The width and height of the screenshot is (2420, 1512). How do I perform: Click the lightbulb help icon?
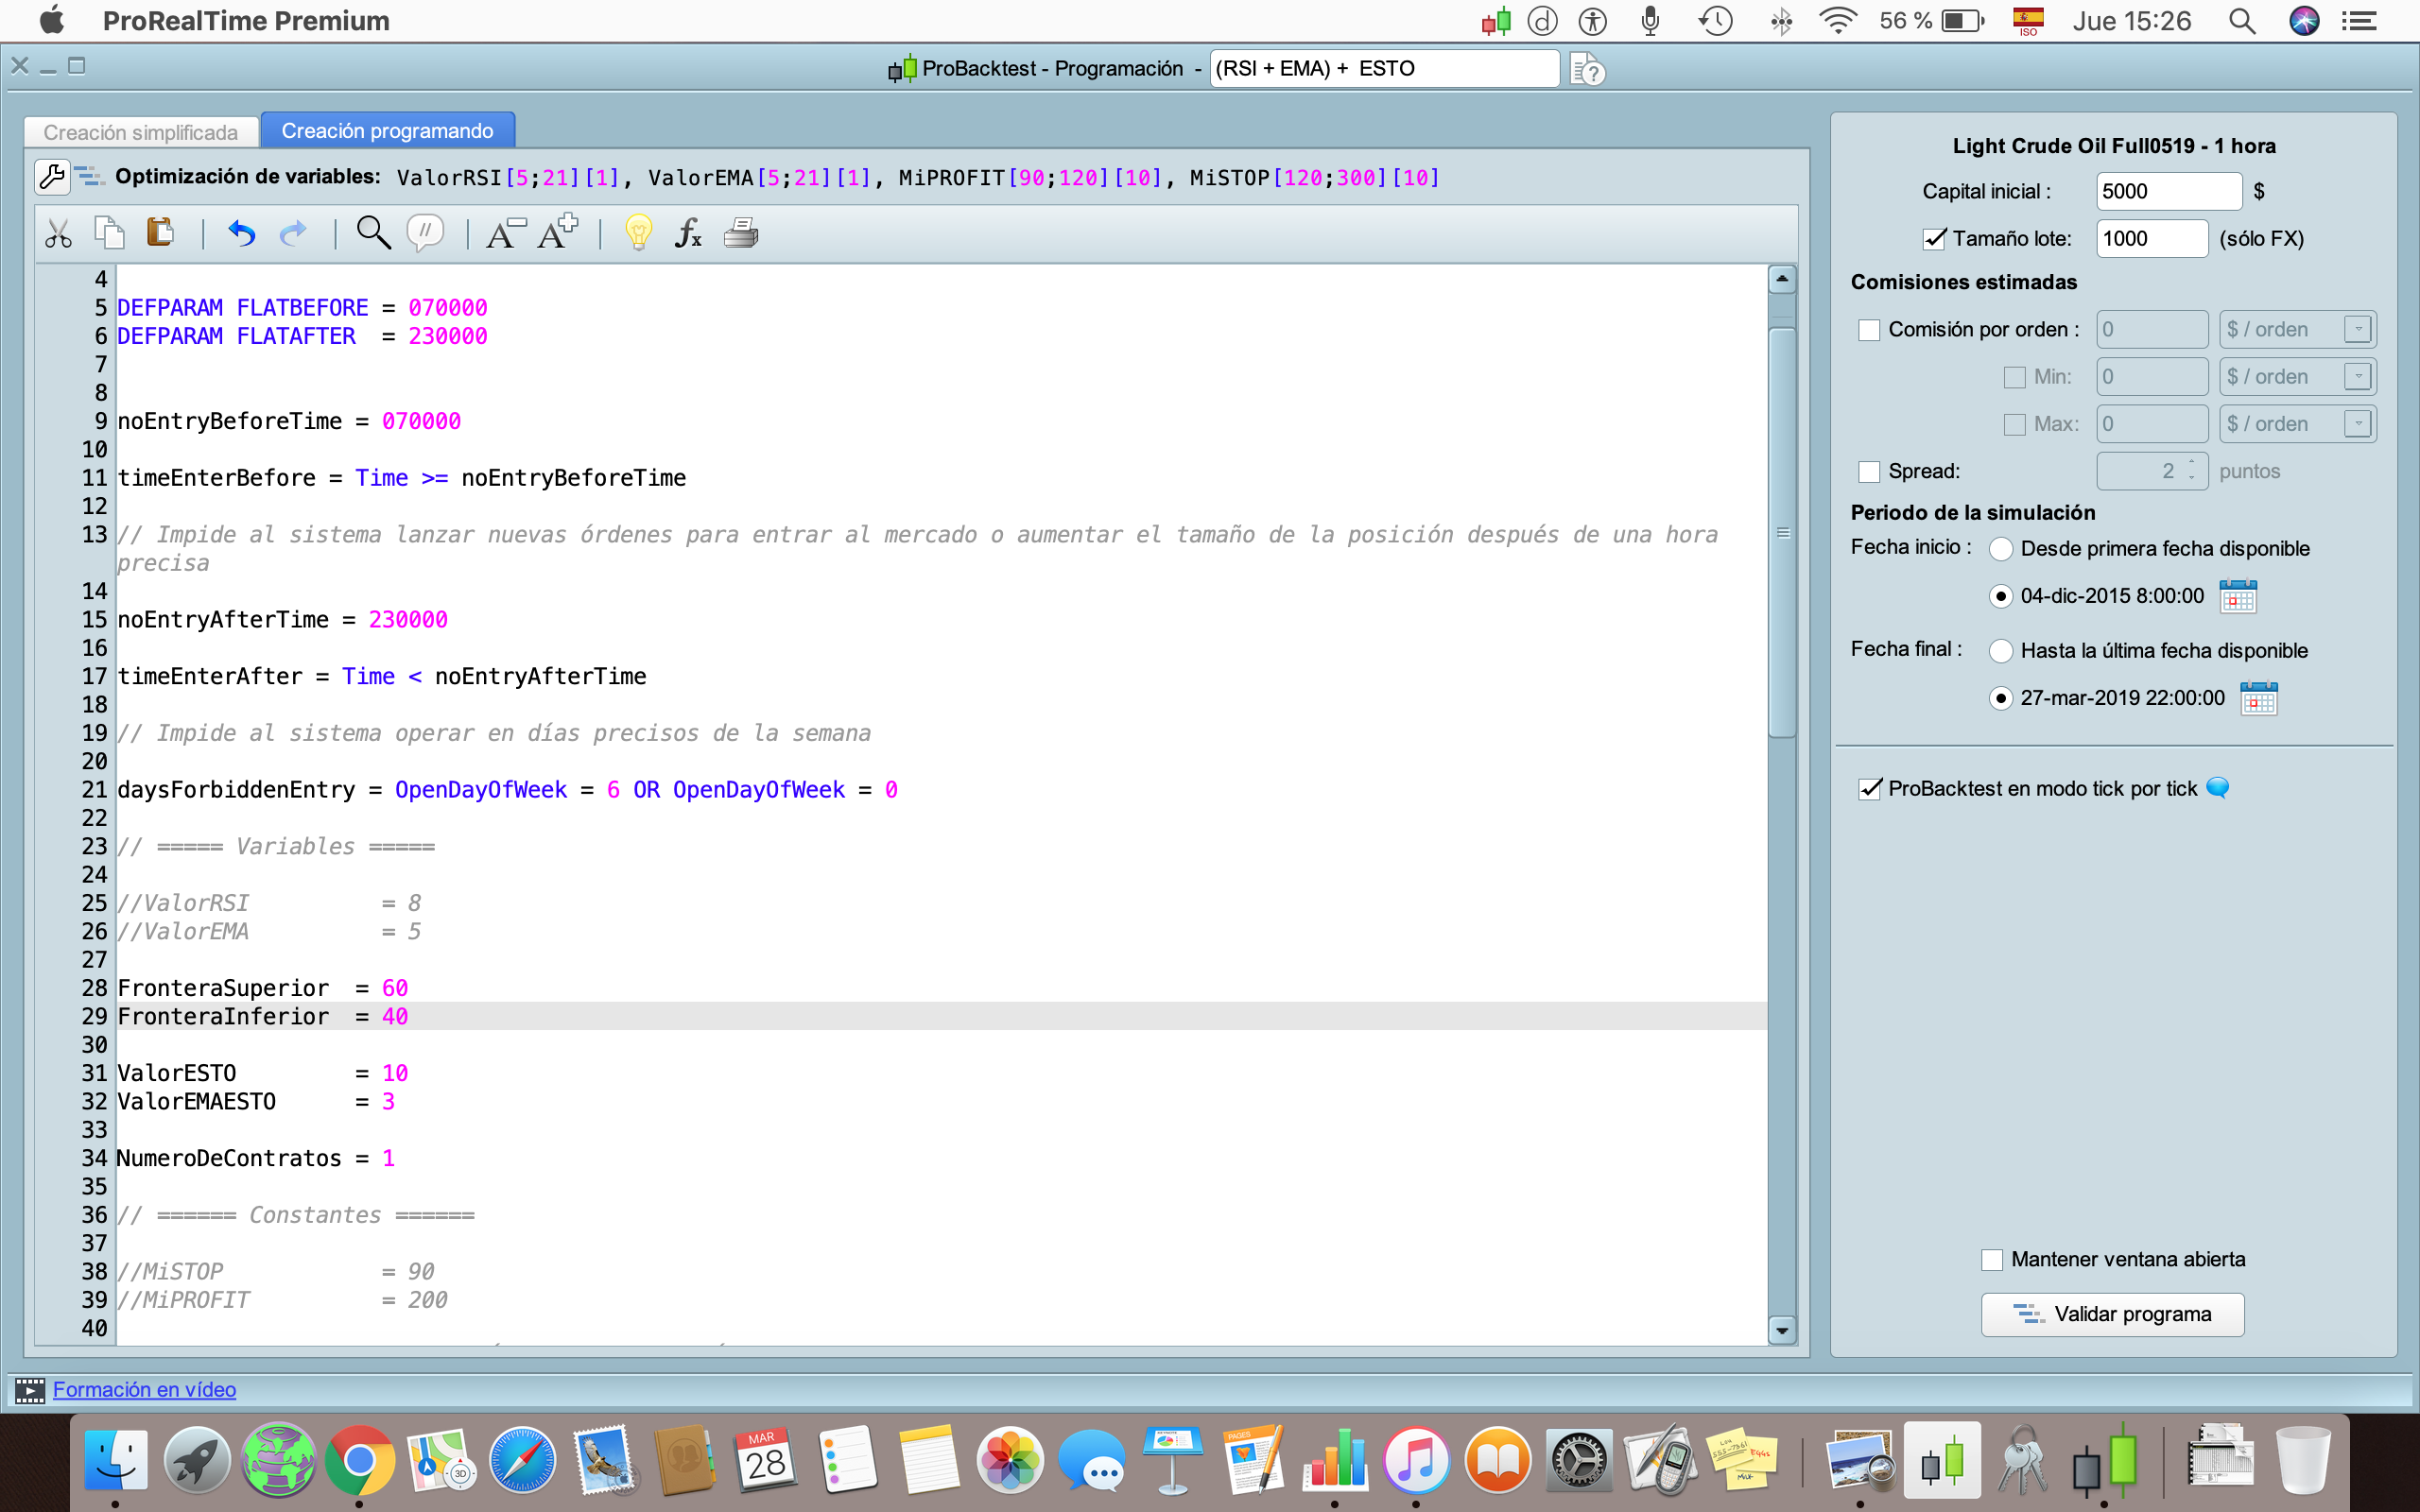[x=638, y=233]
